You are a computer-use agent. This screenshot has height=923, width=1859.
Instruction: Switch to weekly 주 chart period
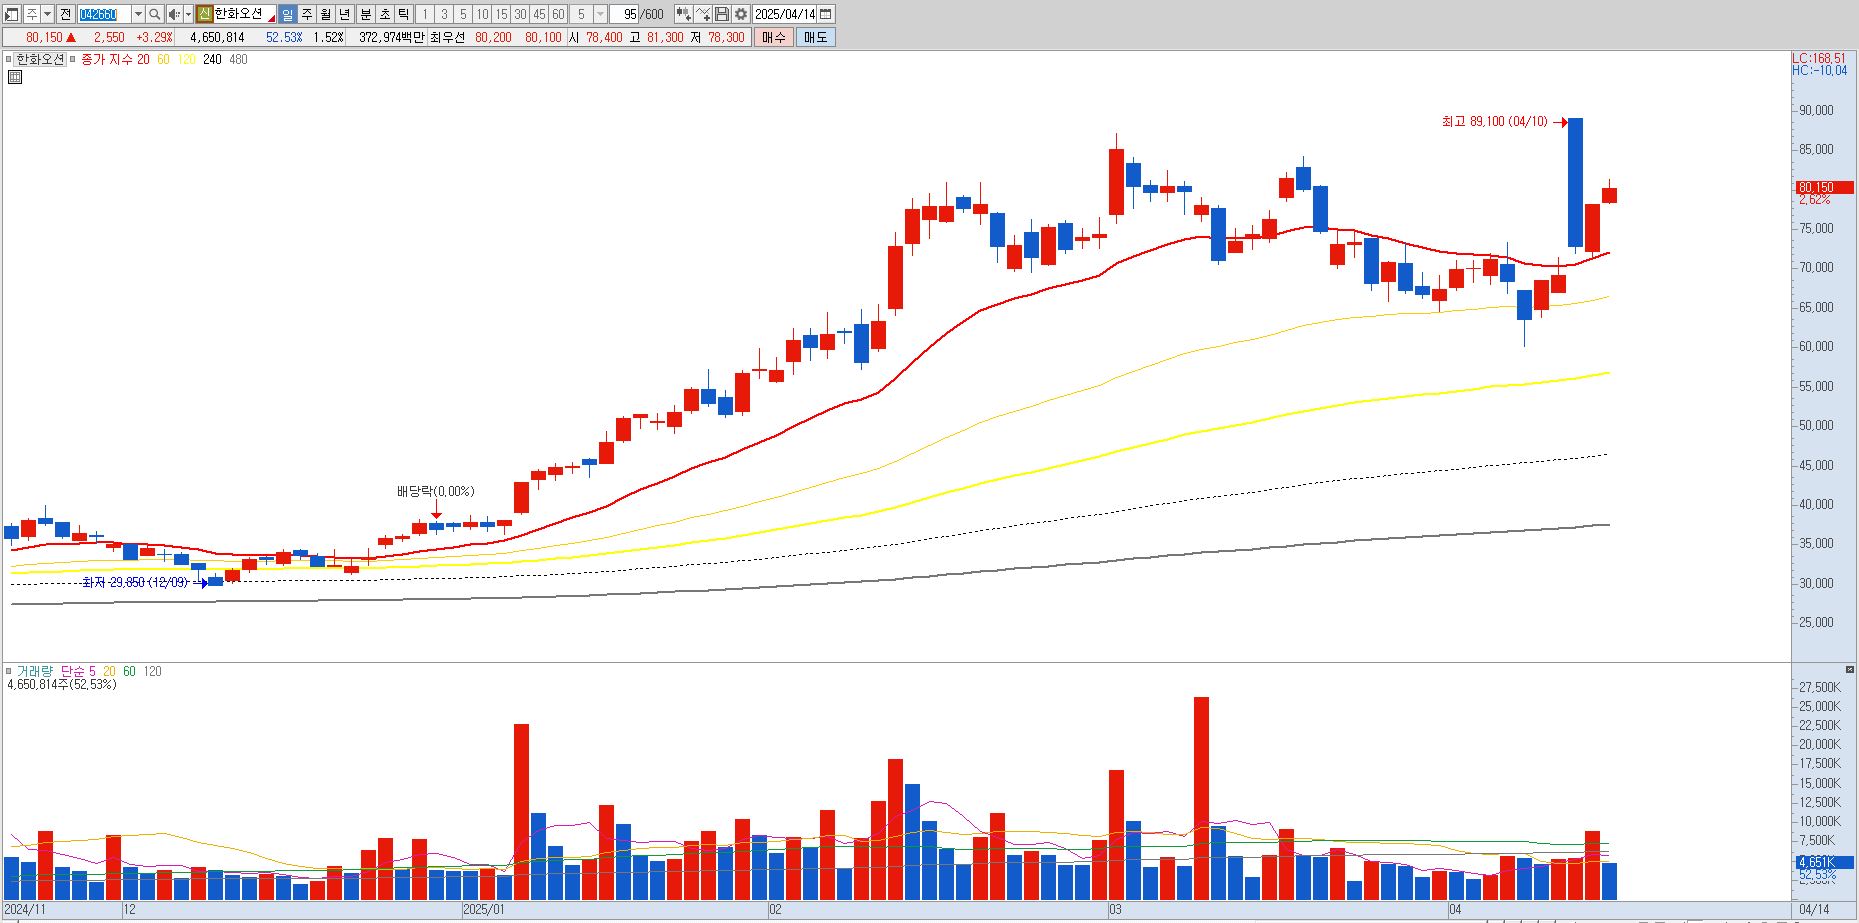pos(307,14)
